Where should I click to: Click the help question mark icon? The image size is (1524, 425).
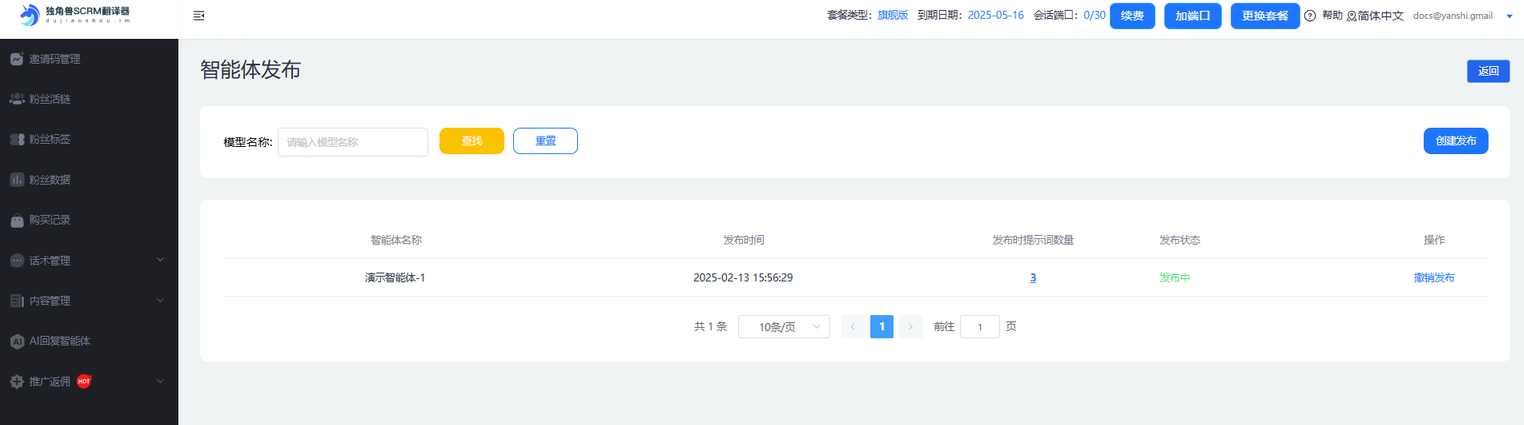coord(1310,16)
